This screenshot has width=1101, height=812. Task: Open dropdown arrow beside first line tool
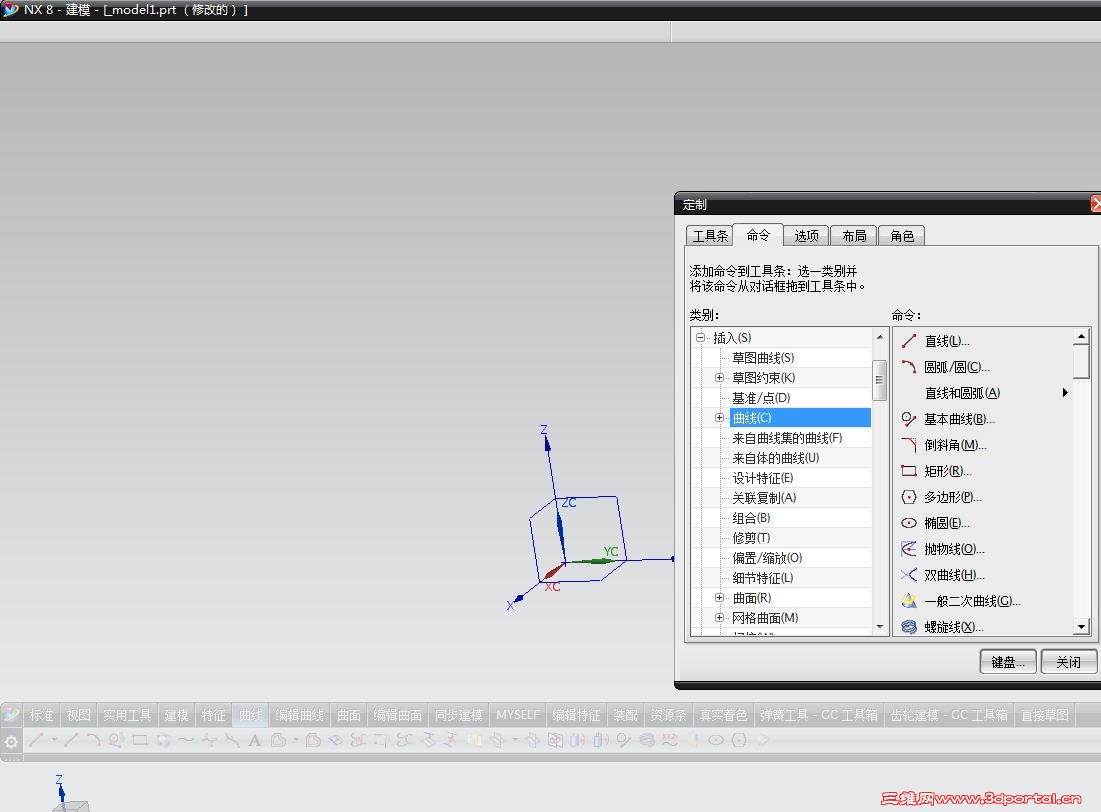pyautogui.click(x=54, y=740)
